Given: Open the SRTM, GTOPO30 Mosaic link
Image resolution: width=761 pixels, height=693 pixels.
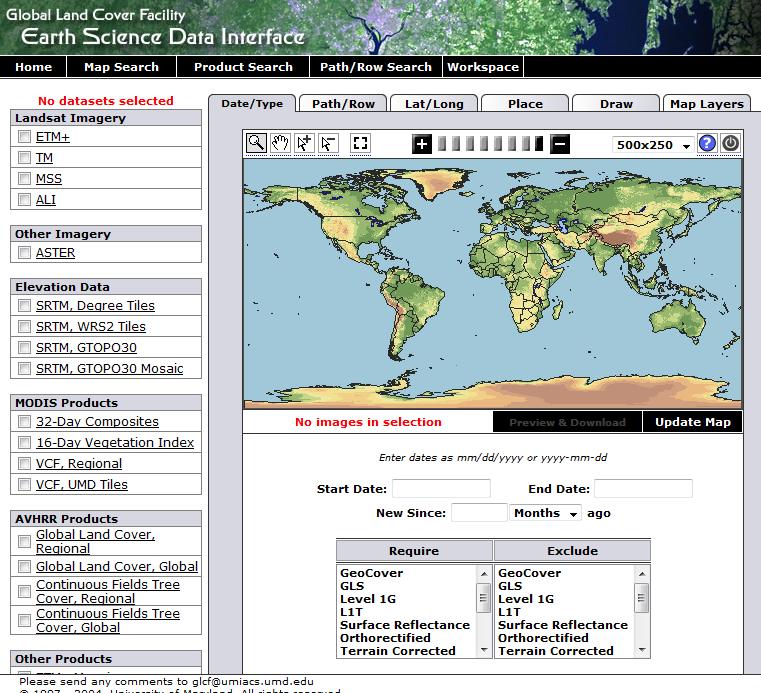Looking at the screenshot, I should point(110,368).
